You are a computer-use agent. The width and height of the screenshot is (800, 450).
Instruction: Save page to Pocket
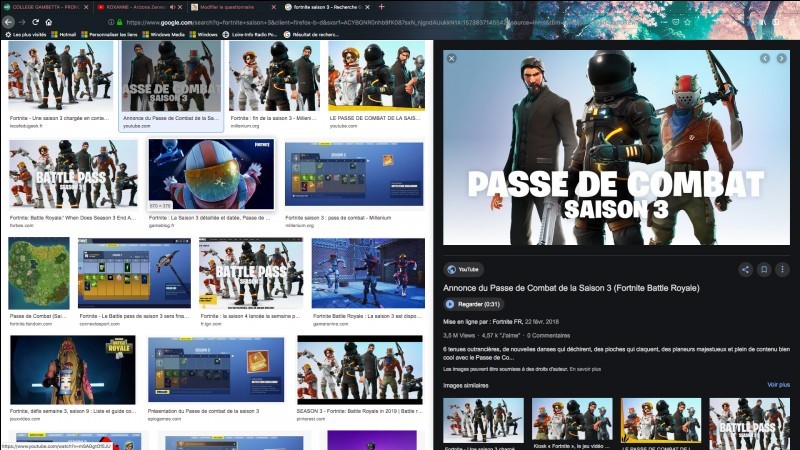(x=676, y=22)
